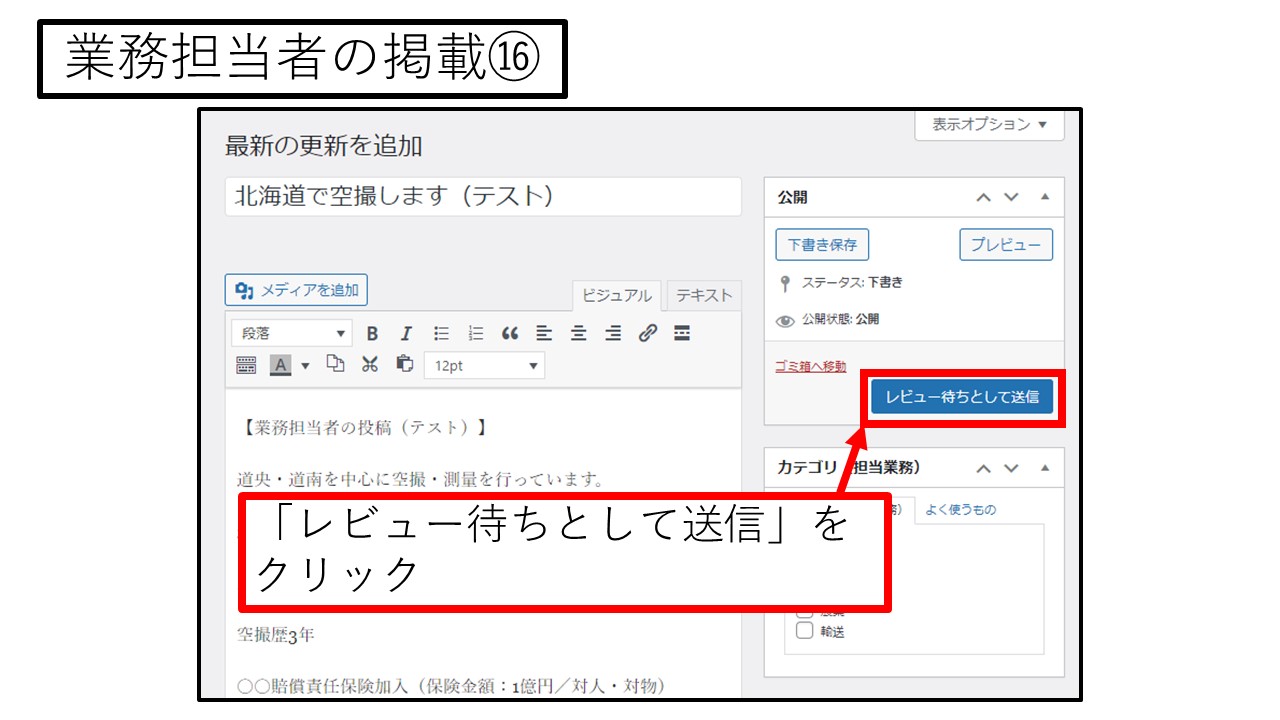The width and height of the screenshot is (1280, 720).
Task: Switch to the ビジュアル editor tab
Action: [616, 296]
